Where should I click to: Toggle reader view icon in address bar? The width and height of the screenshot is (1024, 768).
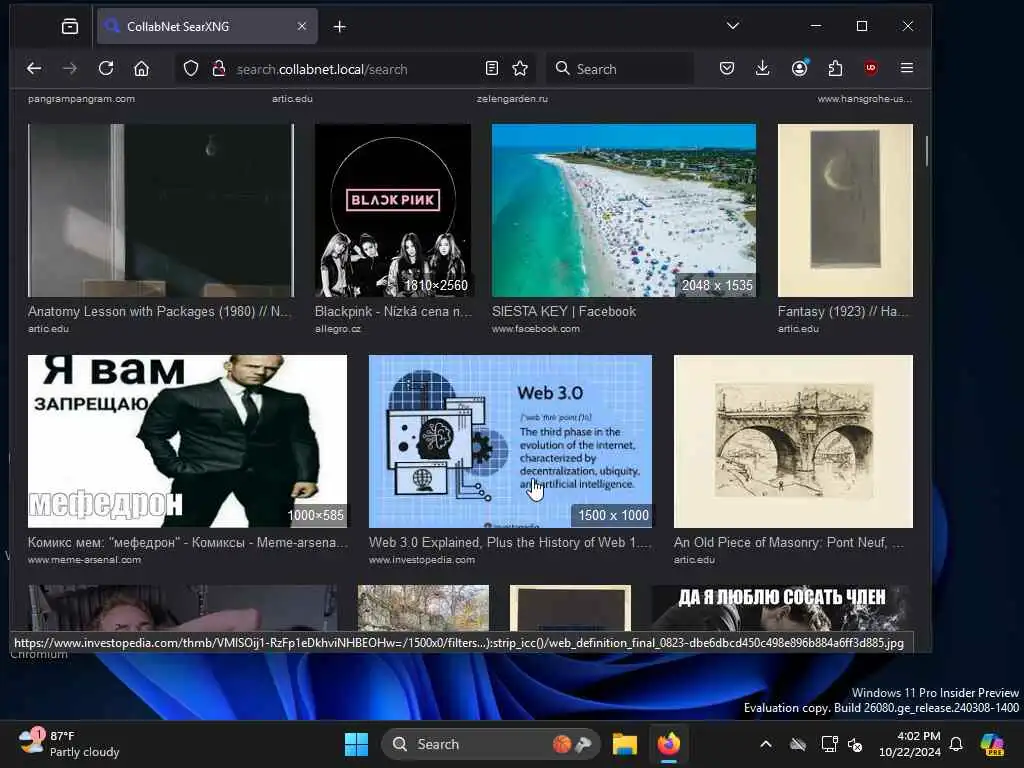492,69
